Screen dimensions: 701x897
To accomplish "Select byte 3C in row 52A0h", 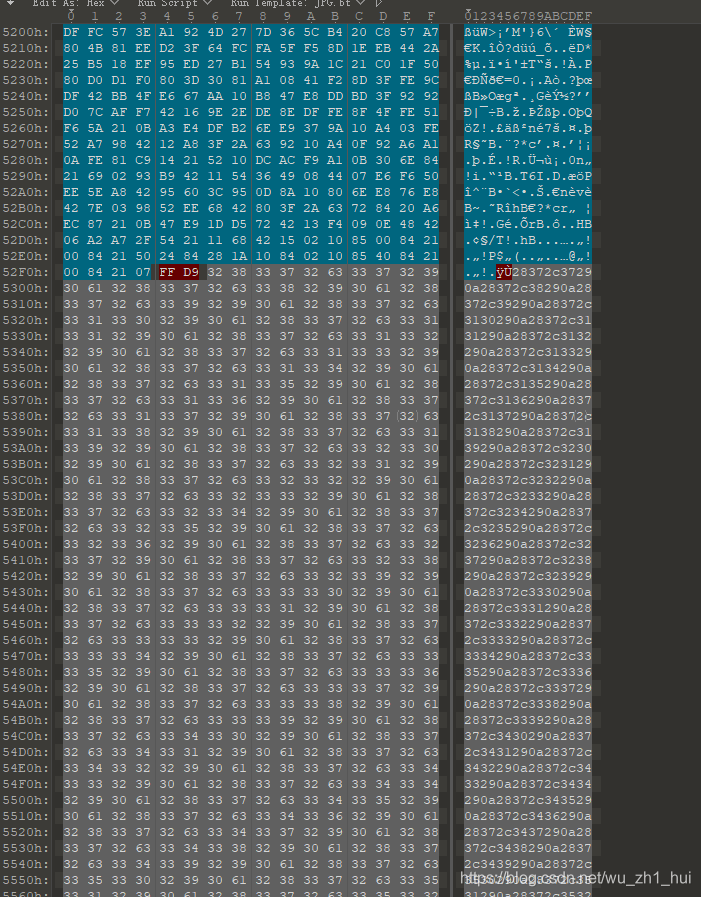I will point(215,192).
